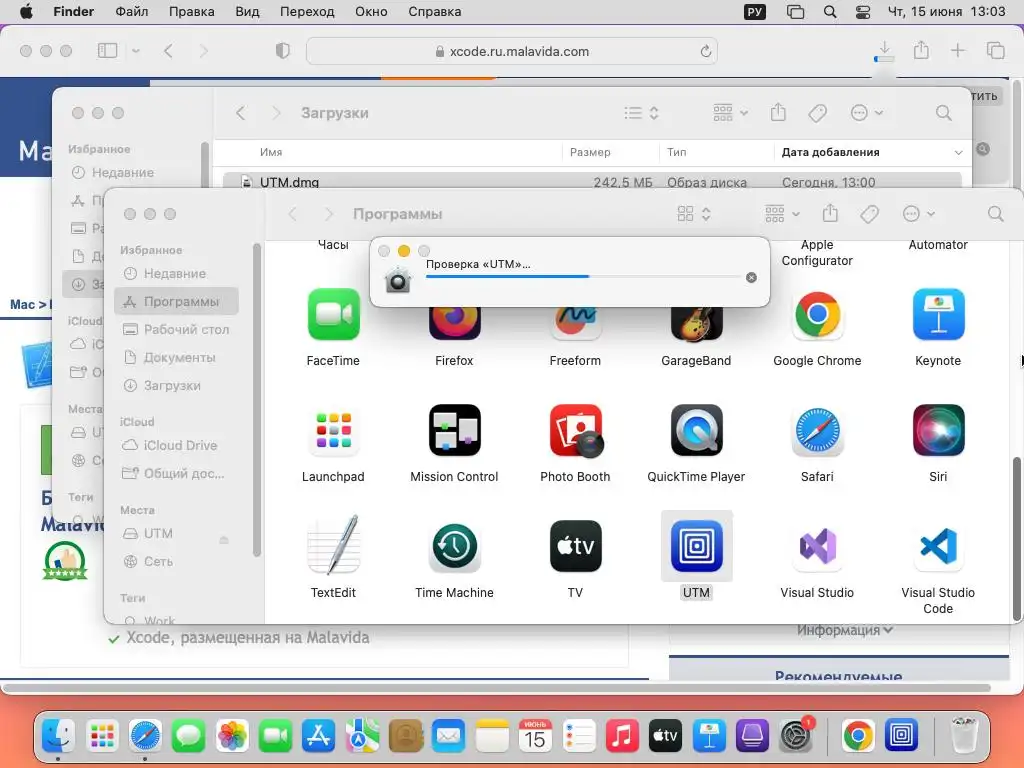Open Time Machine app icon
The image size is (1024, 768).
point(455,546)
